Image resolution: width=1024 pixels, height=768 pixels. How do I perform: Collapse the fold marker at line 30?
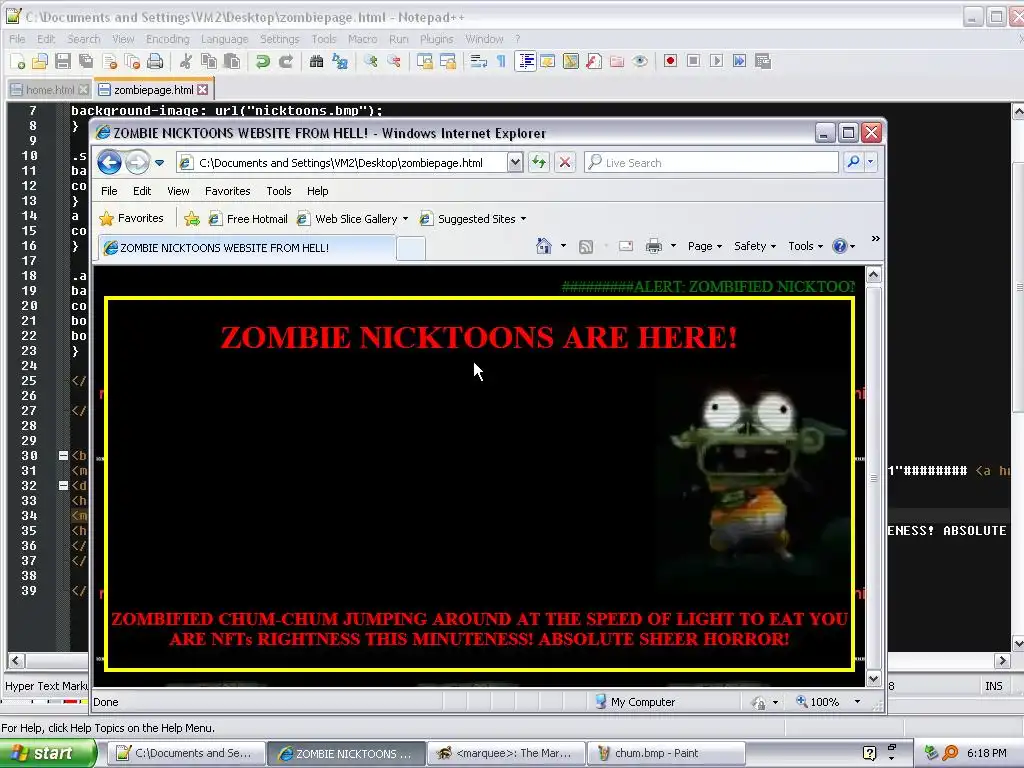63,456
